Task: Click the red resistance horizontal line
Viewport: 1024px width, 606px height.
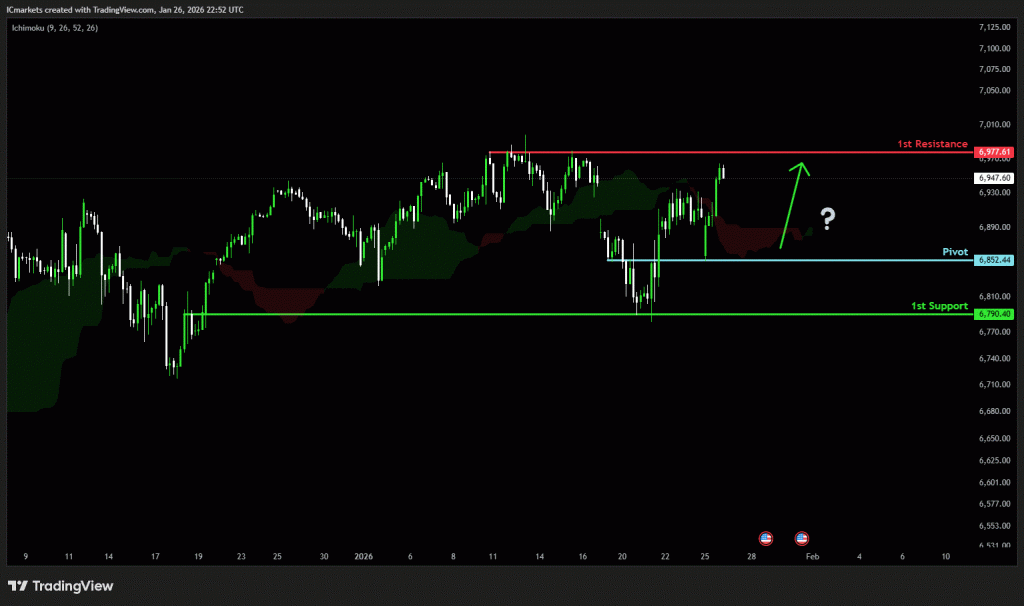Action: click(700, 152)
